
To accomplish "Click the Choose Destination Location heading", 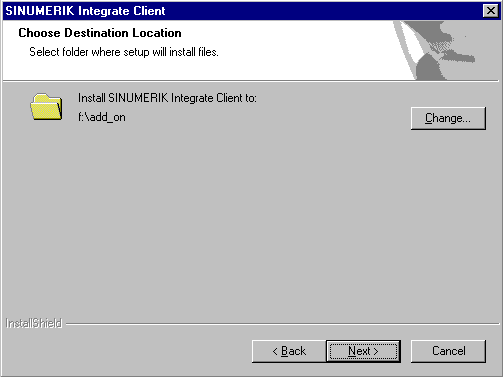I will point(100,33).
